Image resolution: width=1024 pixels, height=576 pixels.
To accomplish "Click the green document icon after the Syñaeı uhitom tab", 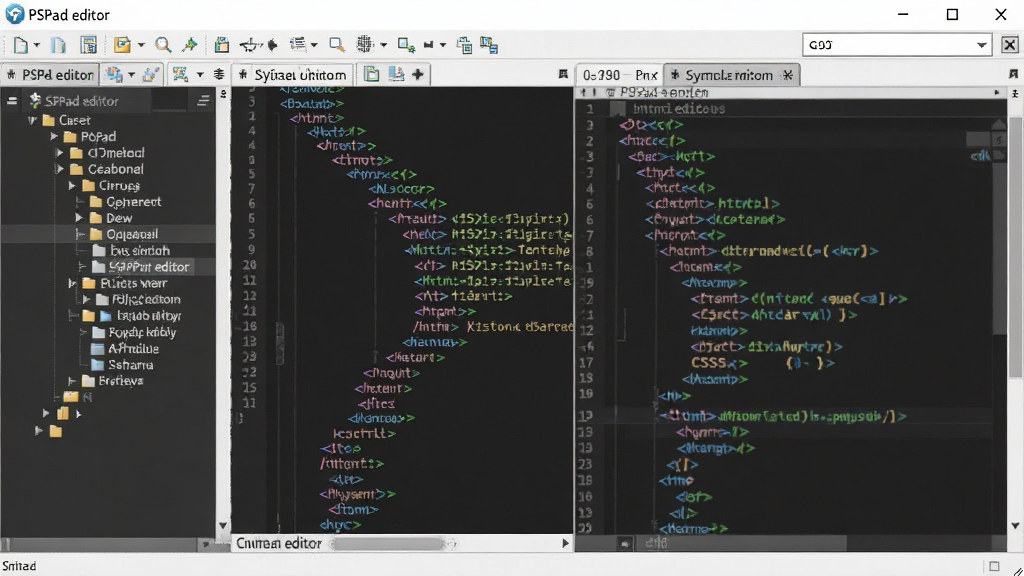I will coord(371,74).
